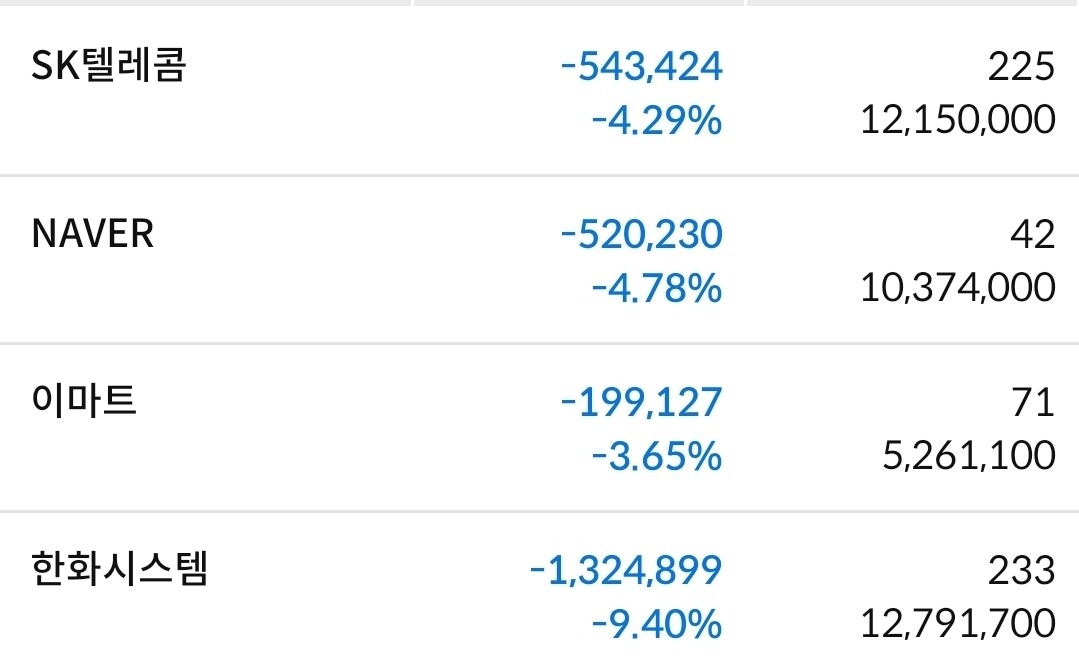
Task: Click SK텔레콤 share quantity 225
Action: coord(1021,67)
